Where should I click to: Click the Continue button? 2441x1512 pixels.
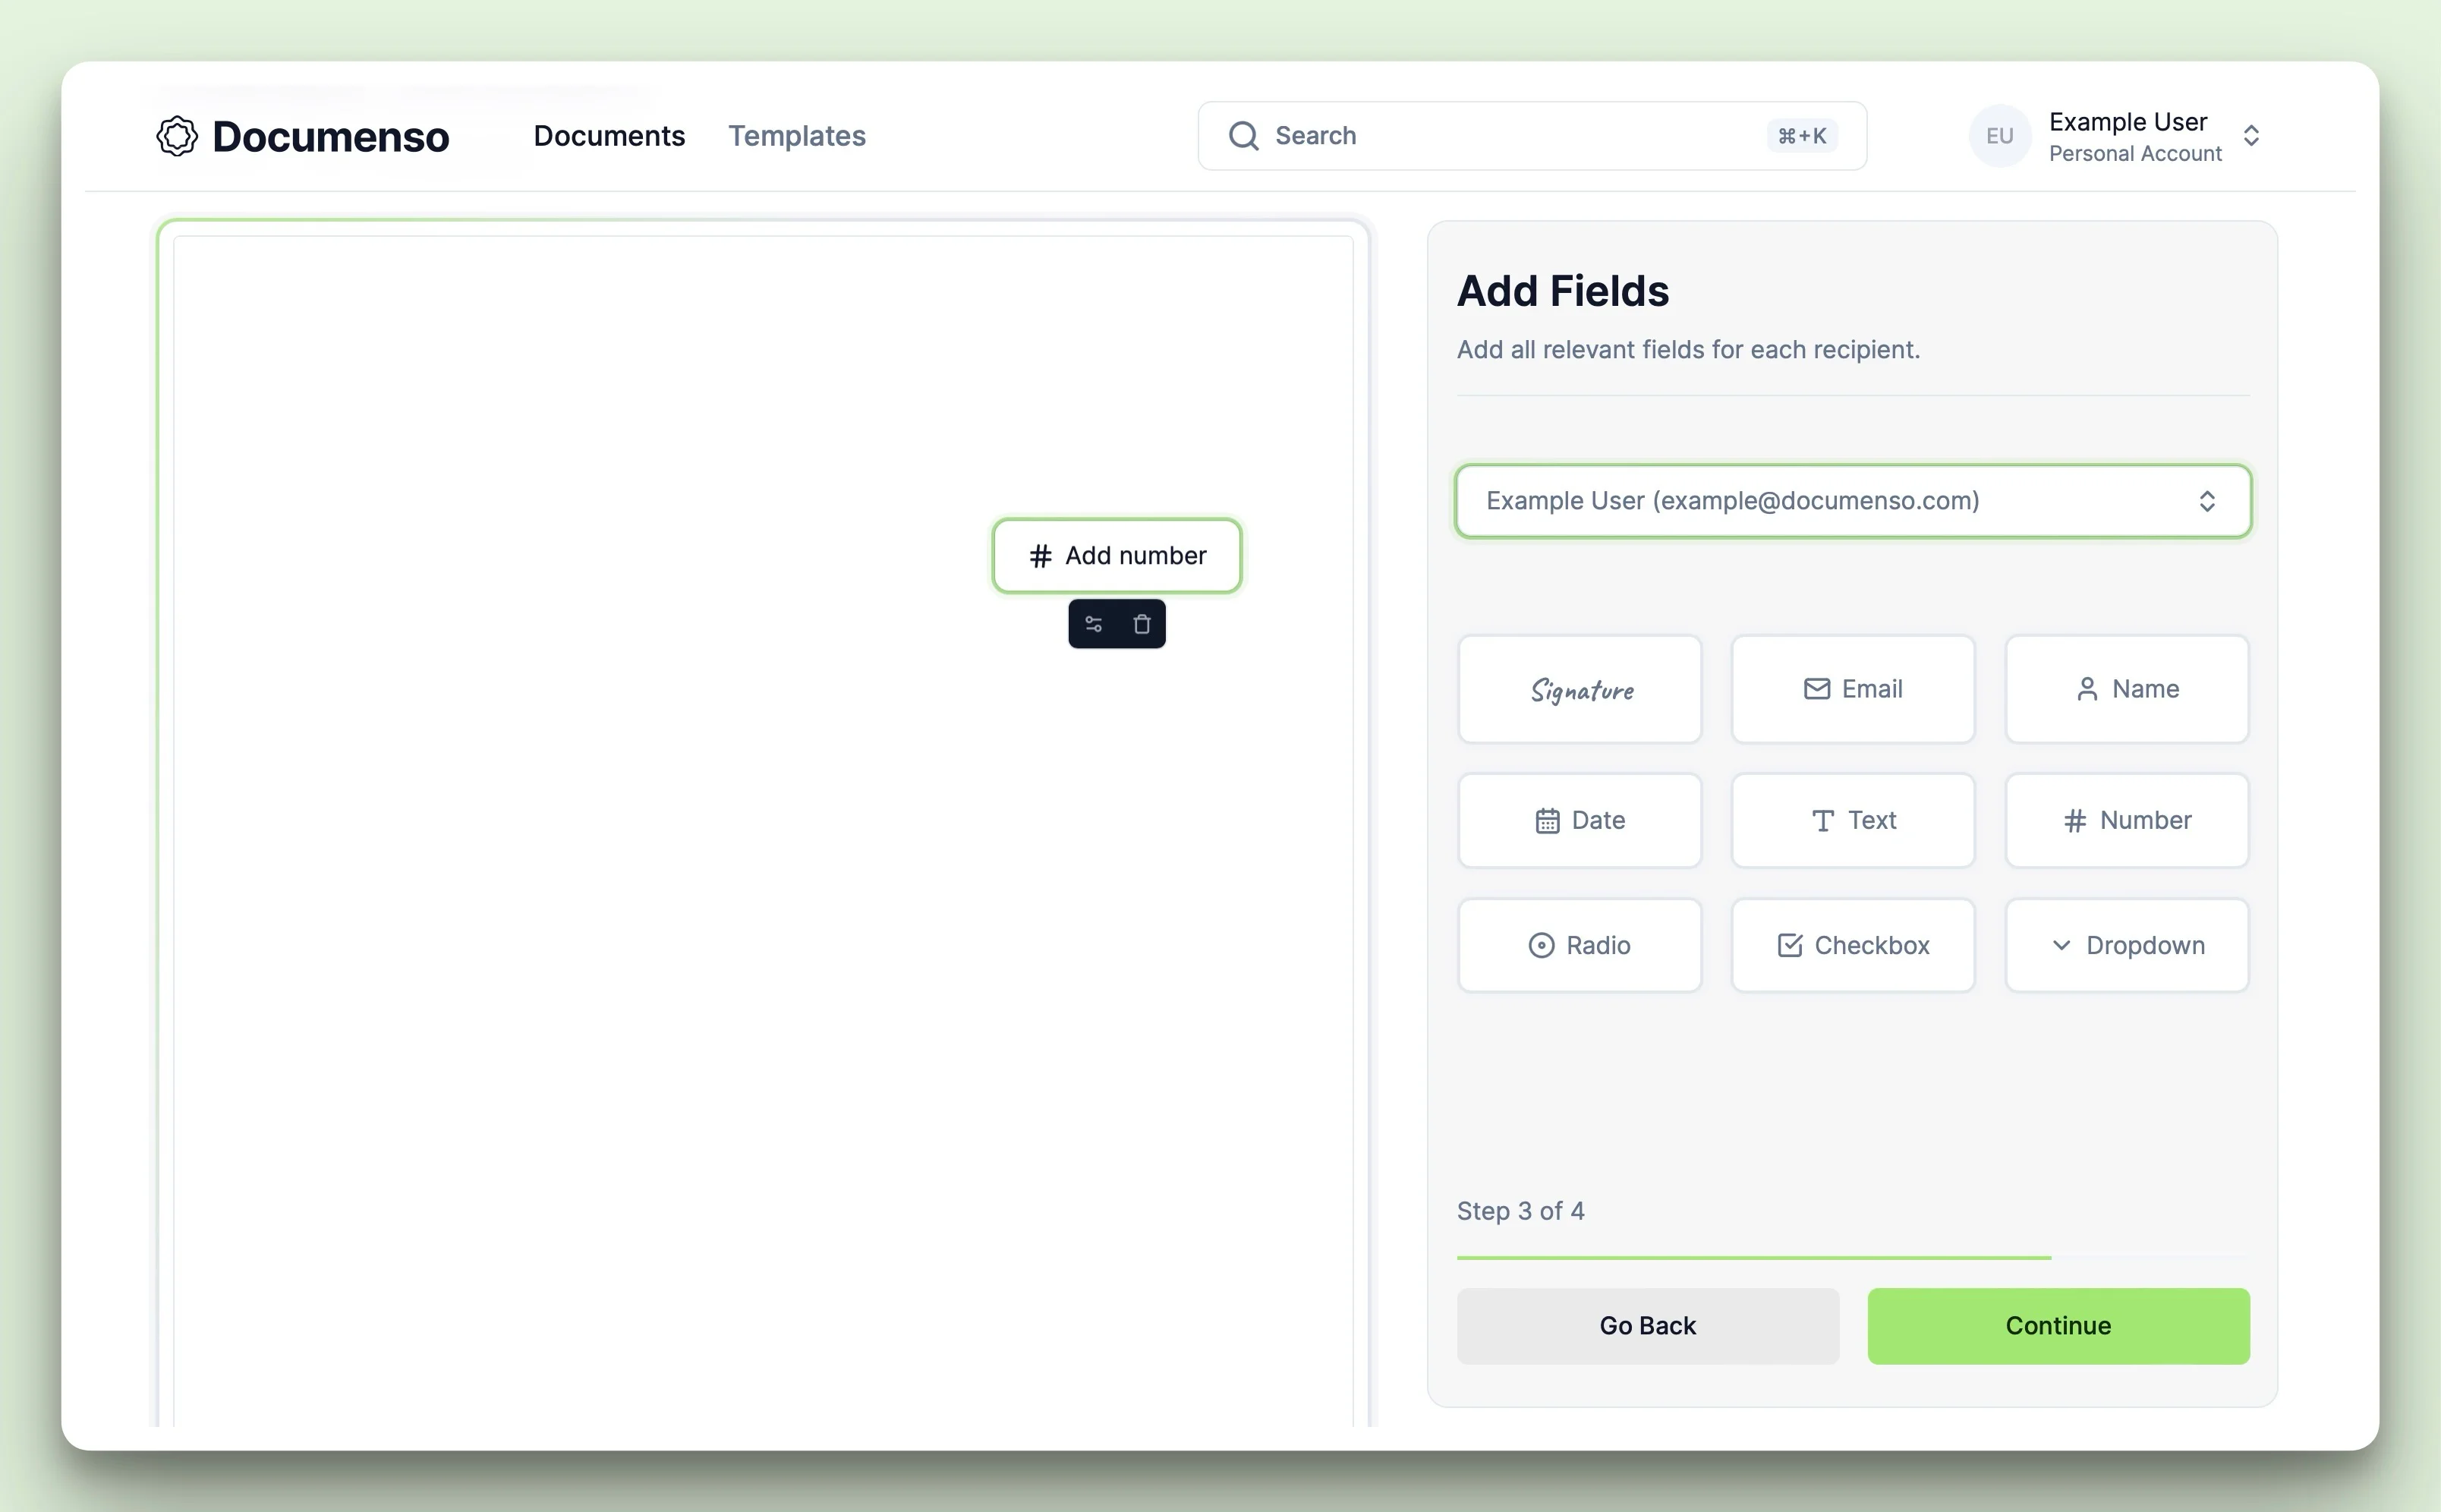(2058, 1325)
